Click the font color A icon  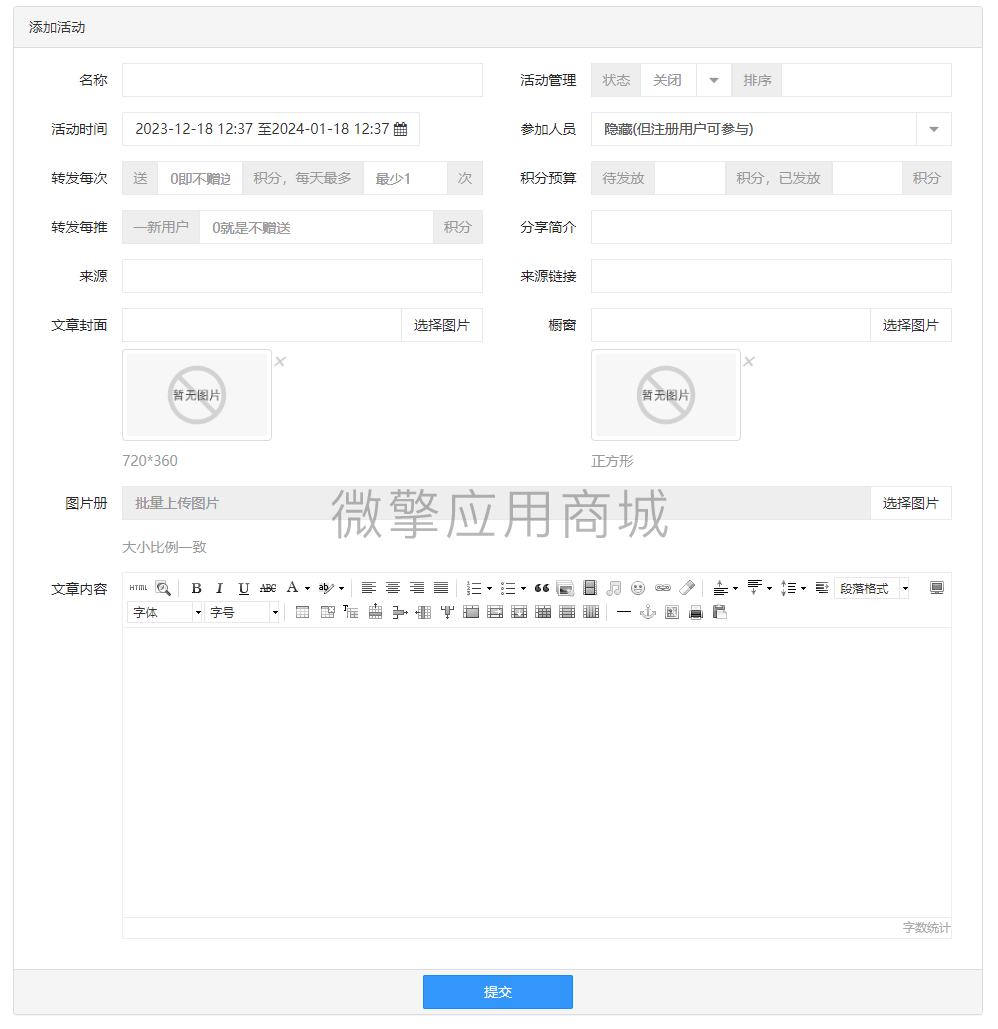coord(293,588)
